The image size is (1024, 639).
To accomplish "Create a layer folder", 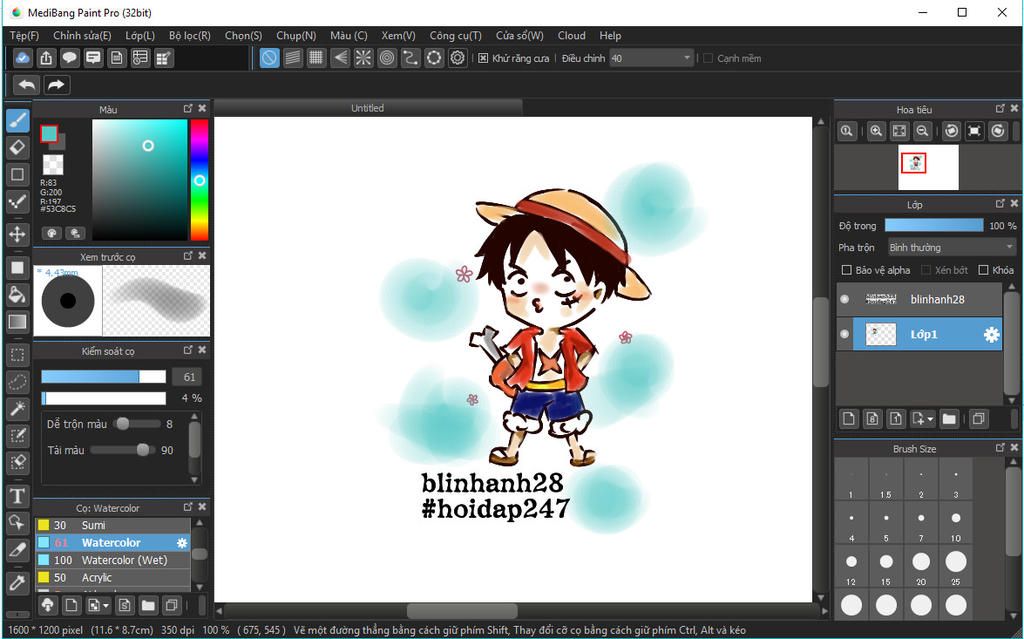I will 949,418.
